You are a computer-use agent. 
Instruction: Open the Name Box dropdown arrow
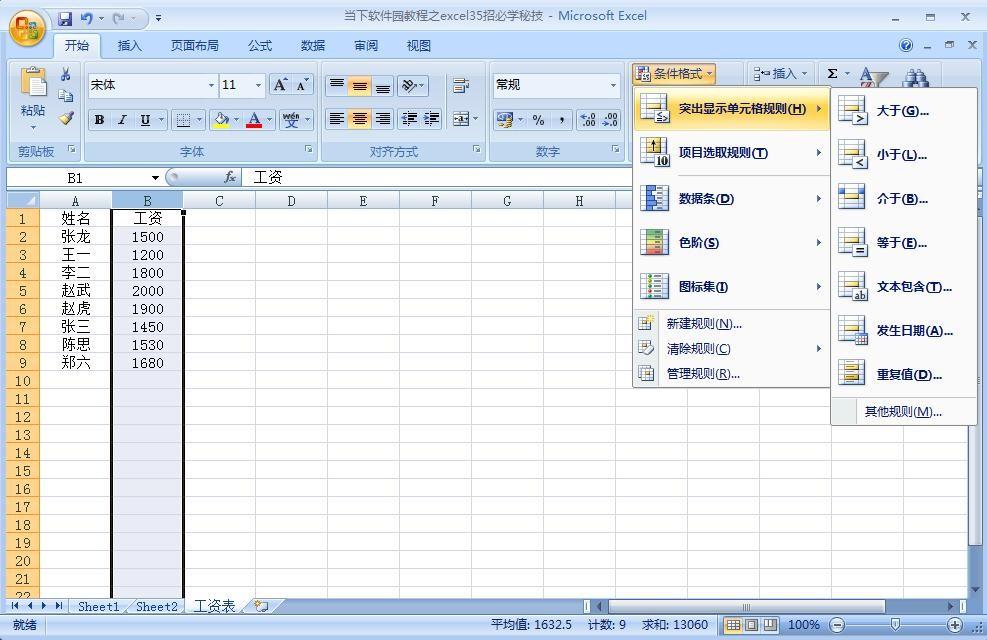click(x=155, y=178)
